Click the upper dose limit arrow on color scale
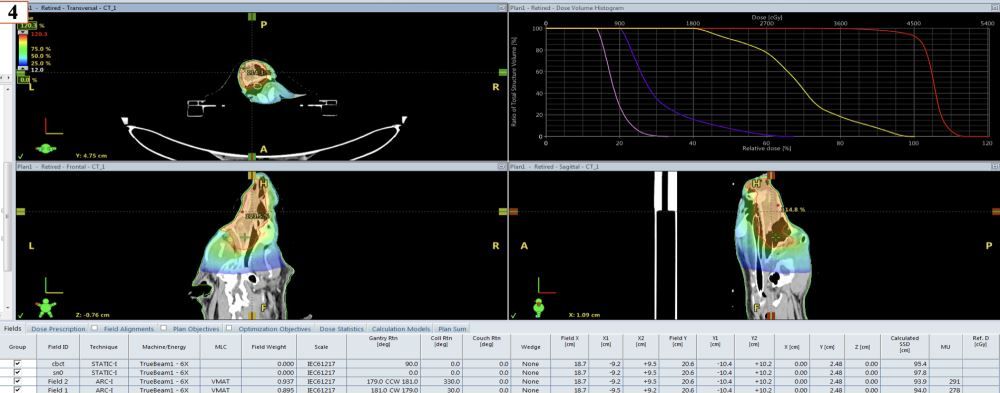The height and width of the screenshot is (393, 1000). point(22,32)
